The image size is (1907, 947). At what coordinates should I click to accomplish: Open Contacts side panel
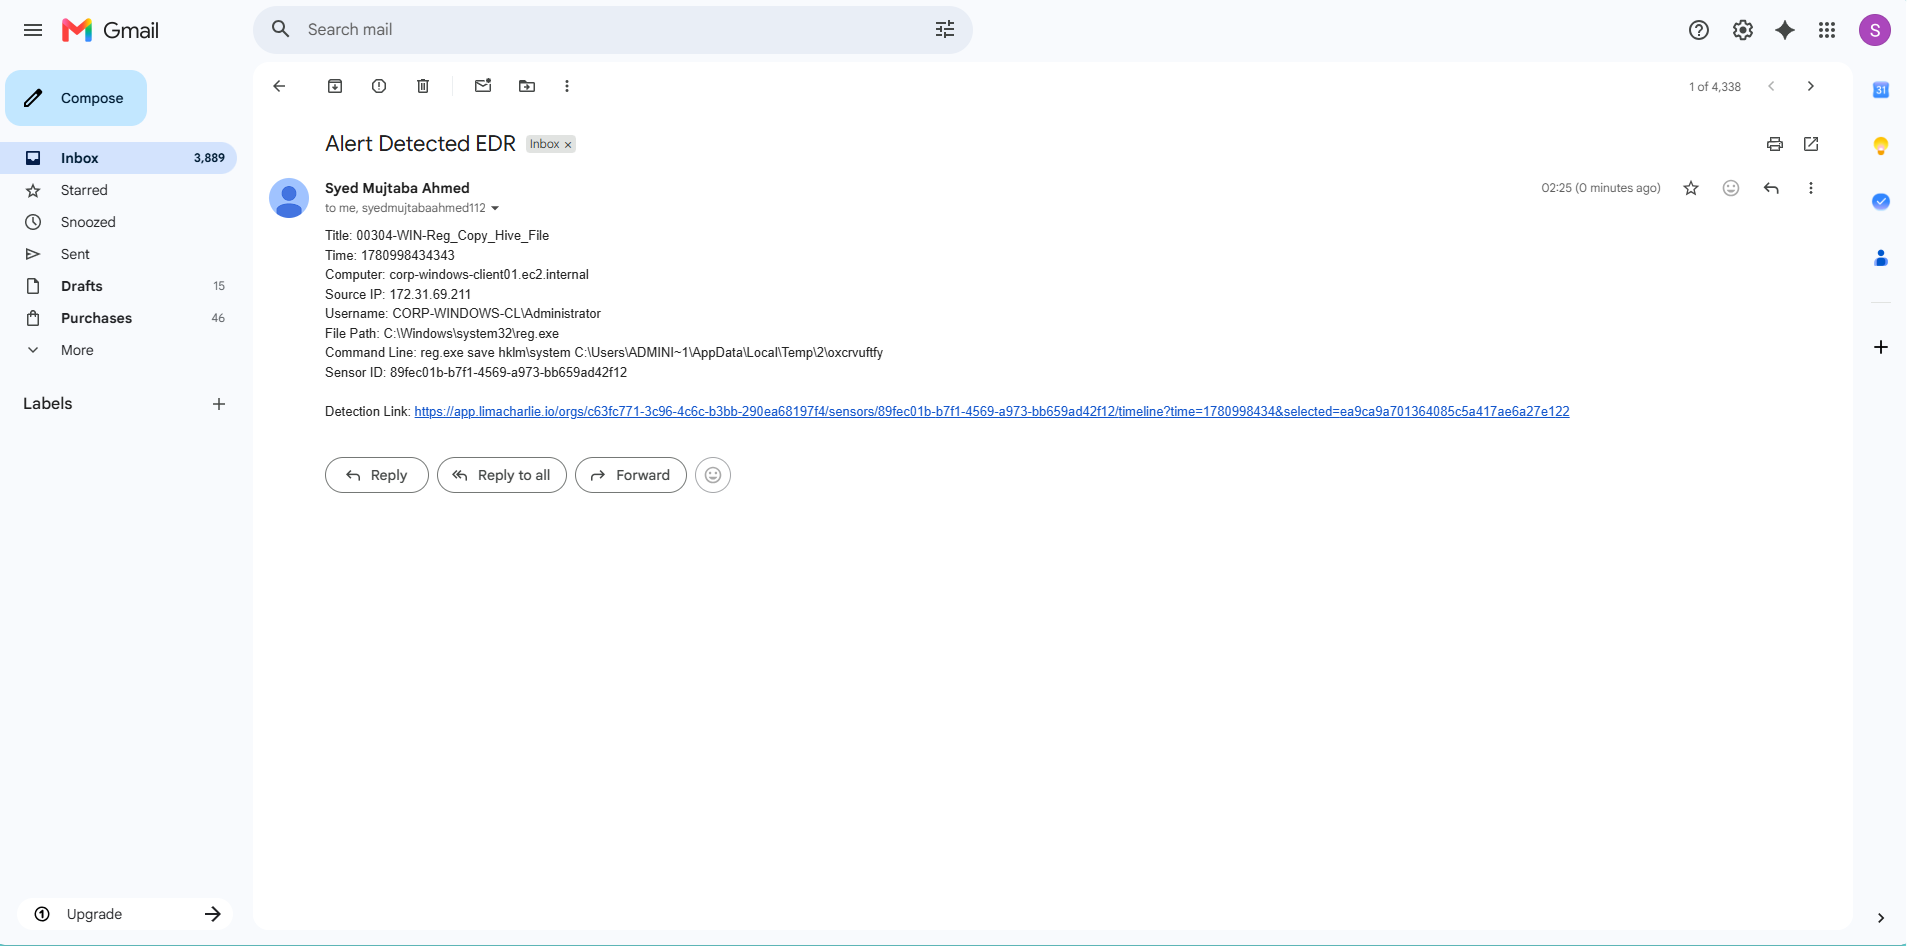[1881, 258]
